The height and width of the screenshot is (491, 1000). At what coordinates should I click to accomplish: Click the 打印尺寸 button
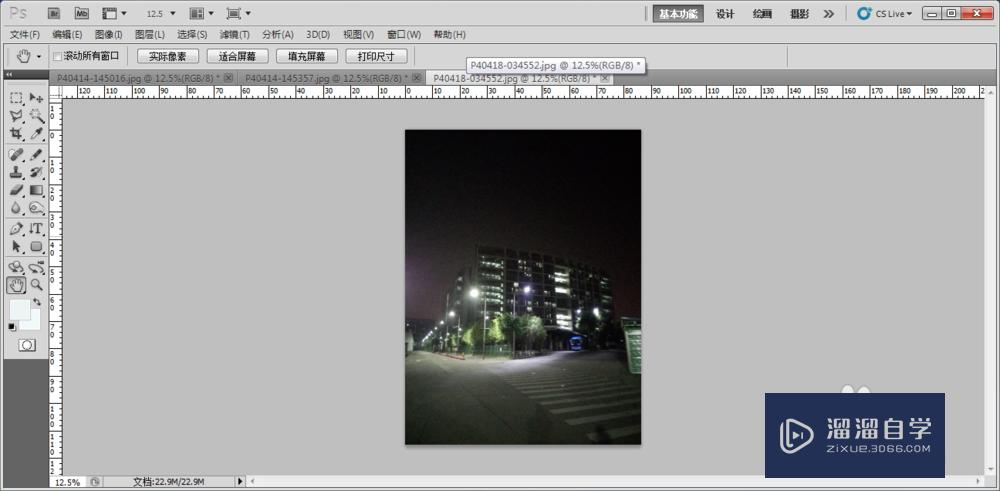coord(376,56)
